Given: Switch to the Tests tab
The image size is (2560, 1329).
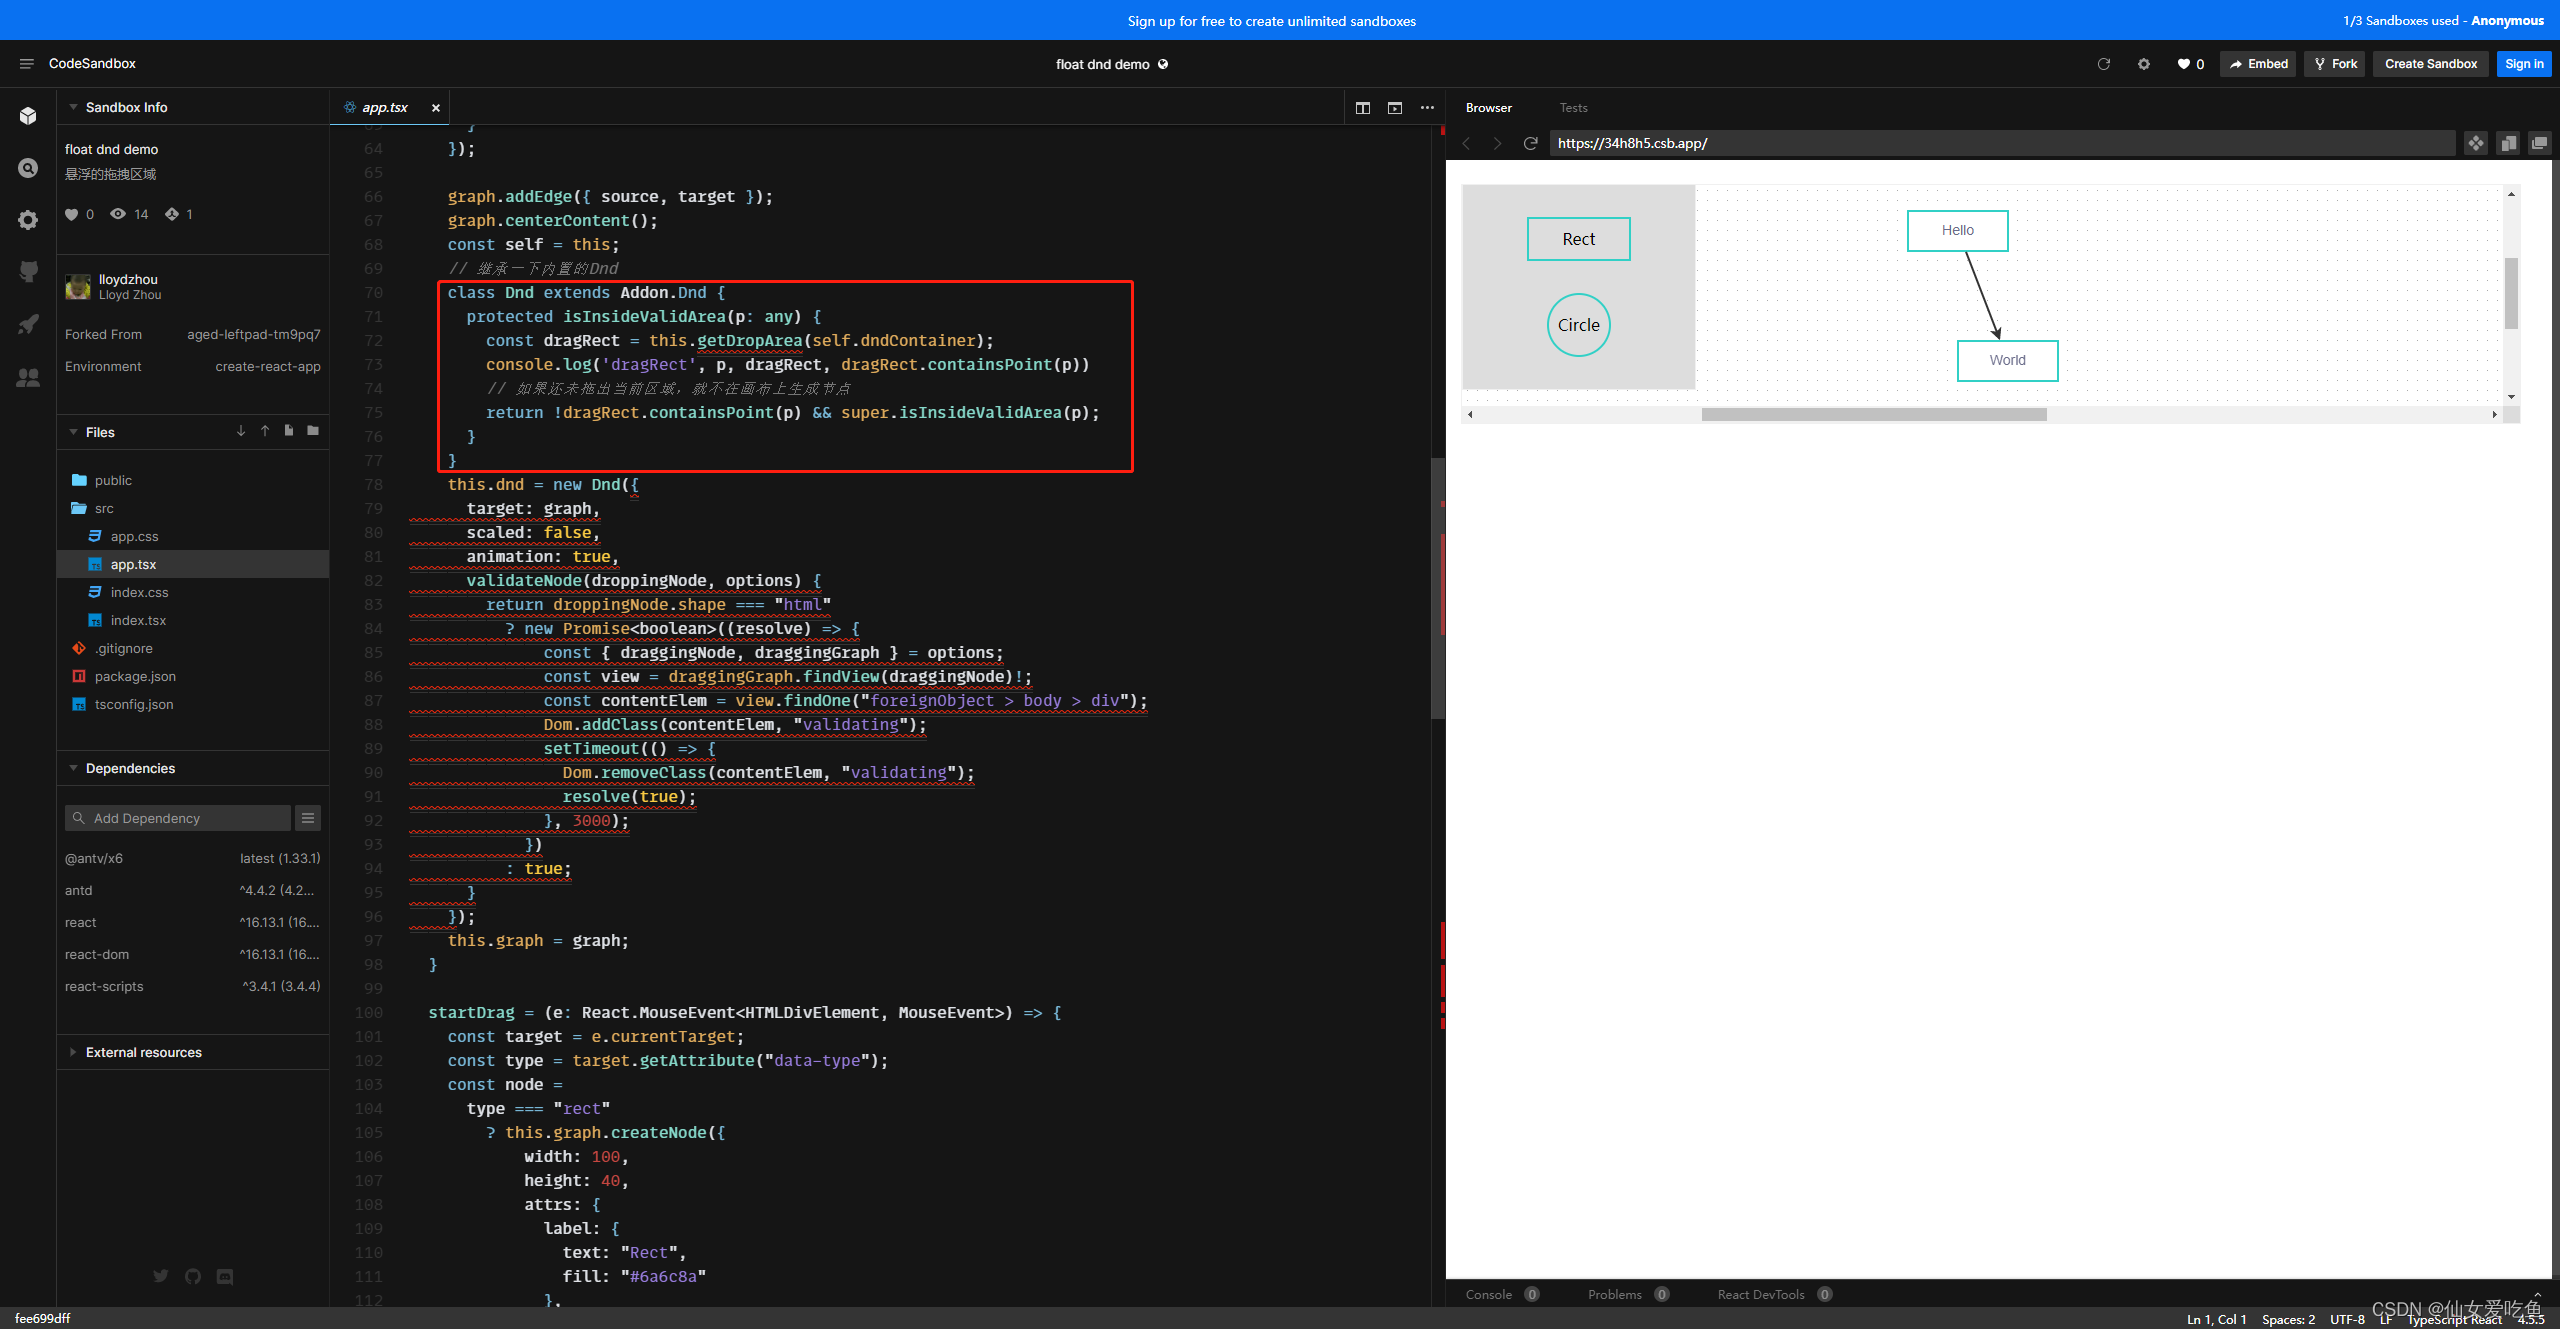Looking at the screenshot, I should click(x=1573, y=108).
